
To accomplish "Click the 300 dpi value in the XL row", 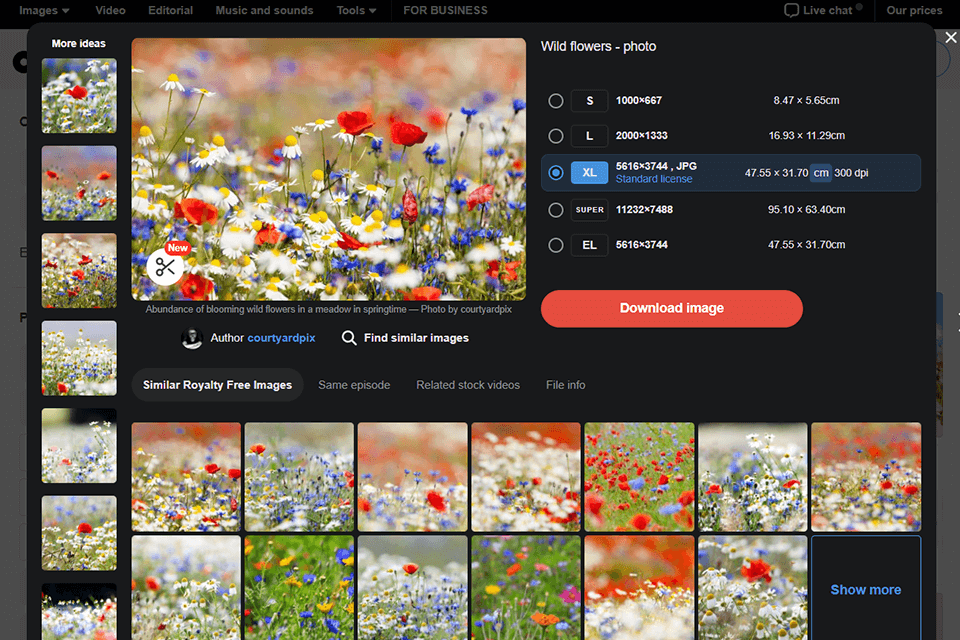I will (x=851, y=173).
